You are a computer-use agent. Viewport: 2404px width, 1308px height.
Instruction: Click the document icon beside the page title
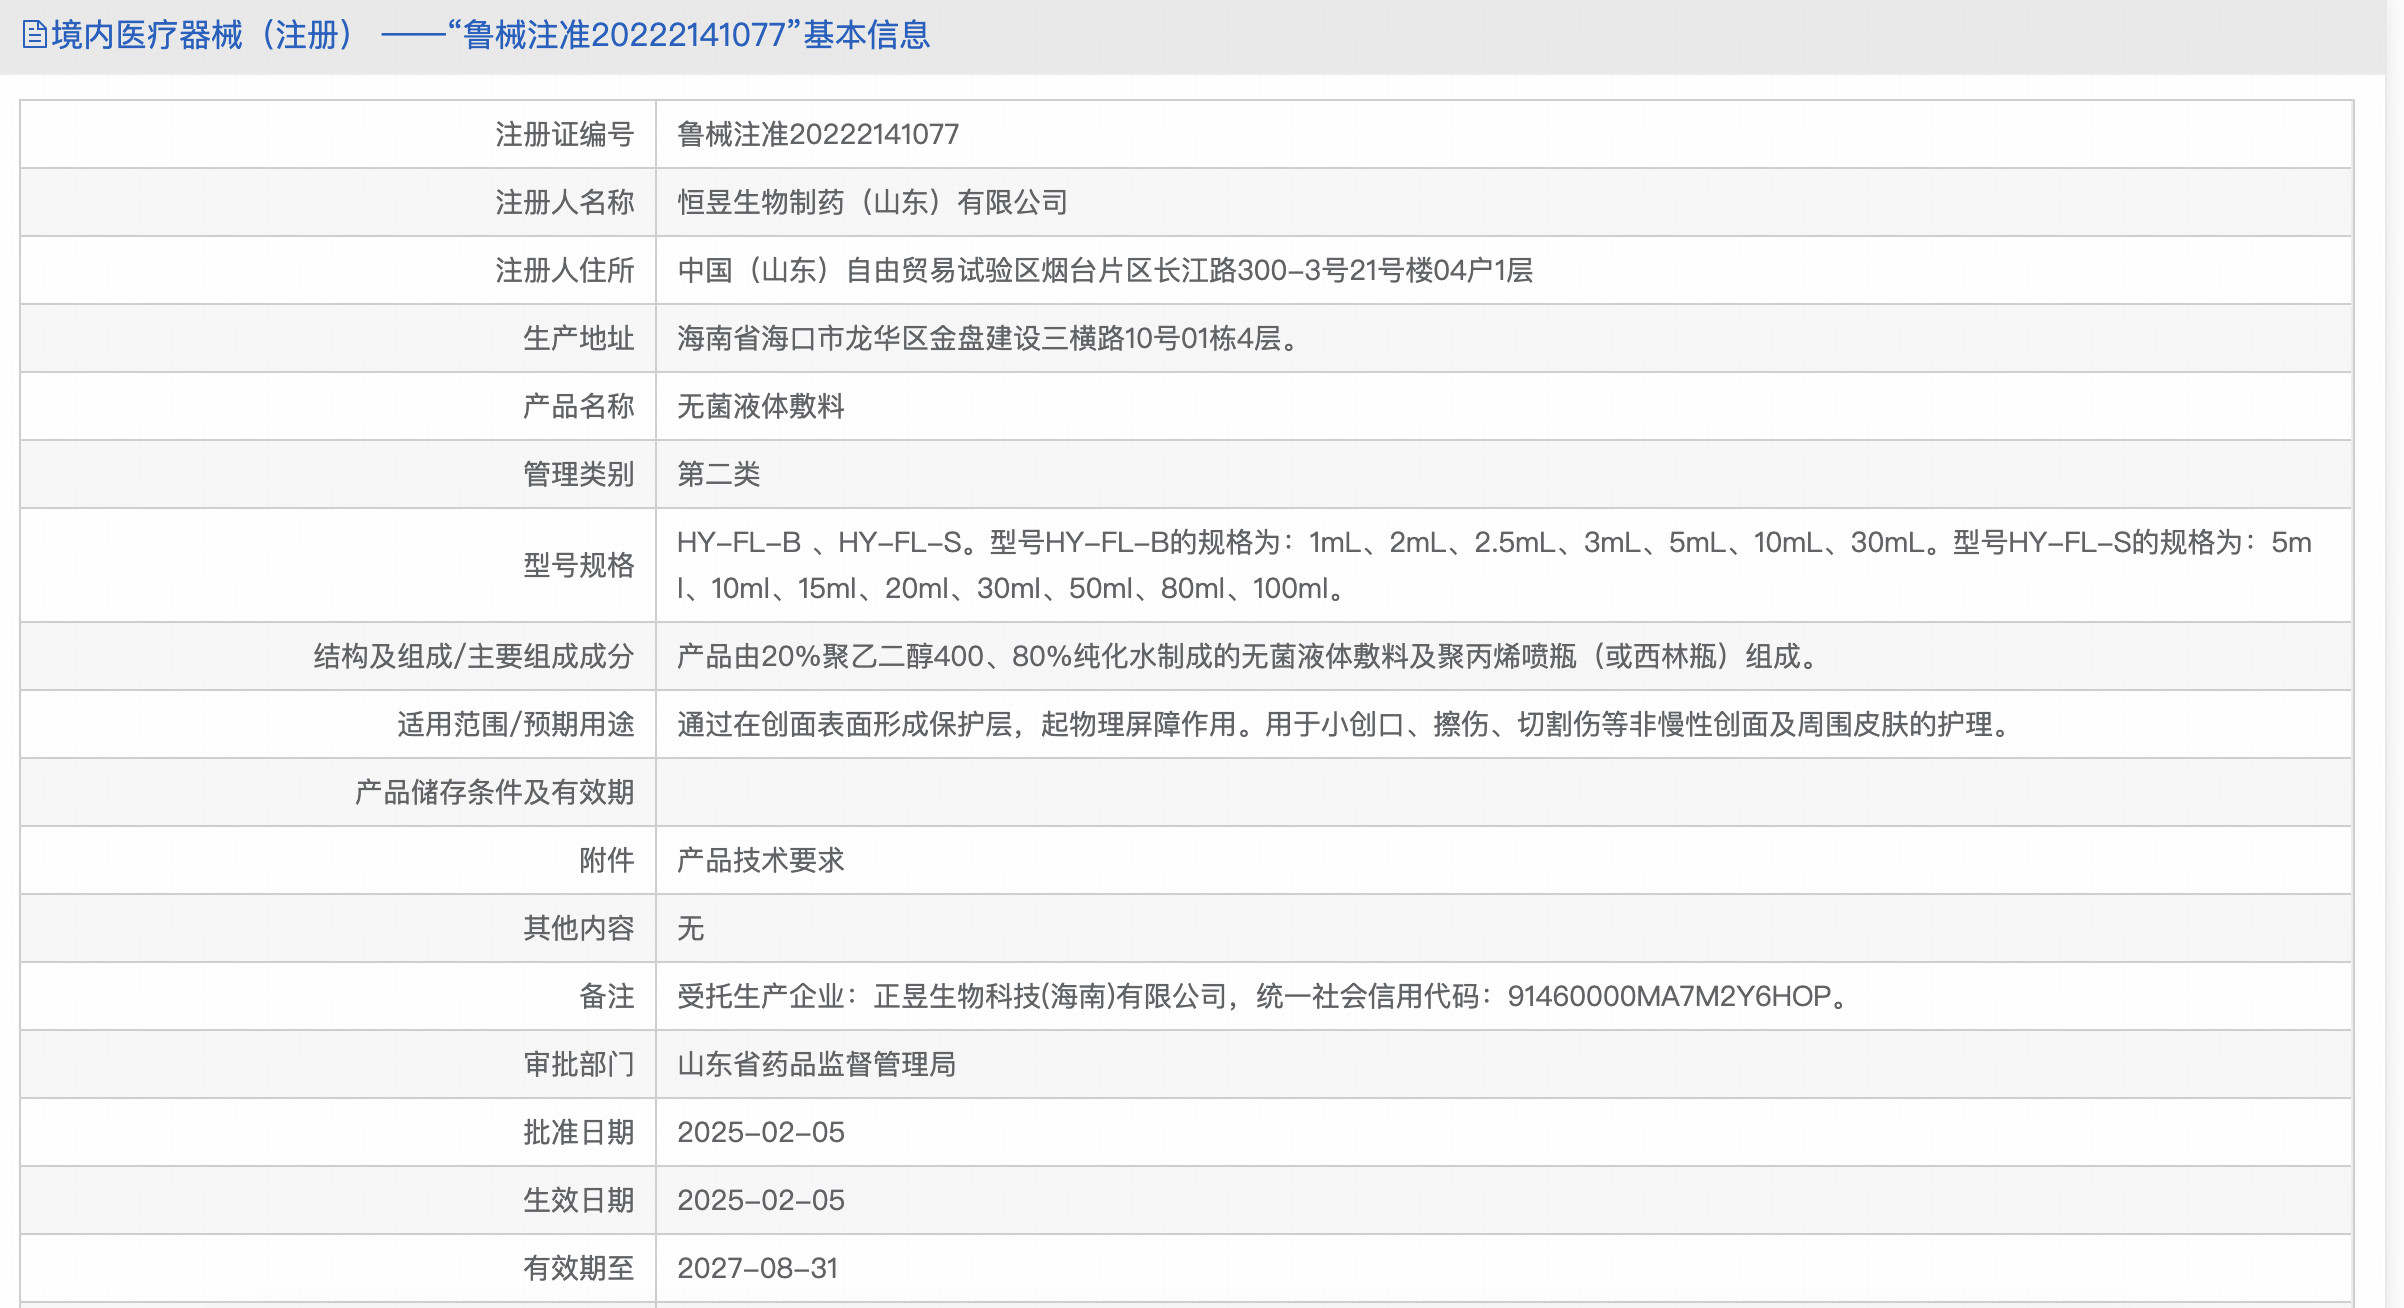(x=35, y=35)
